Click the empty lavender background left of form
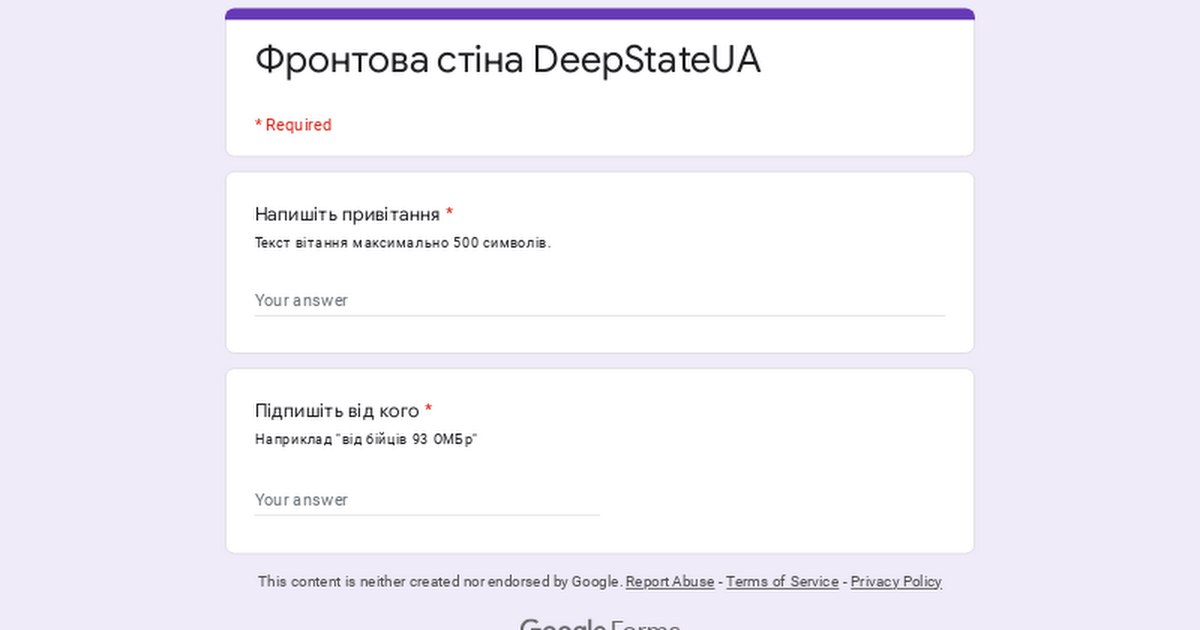Screen dimensions: 1200x630 110,300
